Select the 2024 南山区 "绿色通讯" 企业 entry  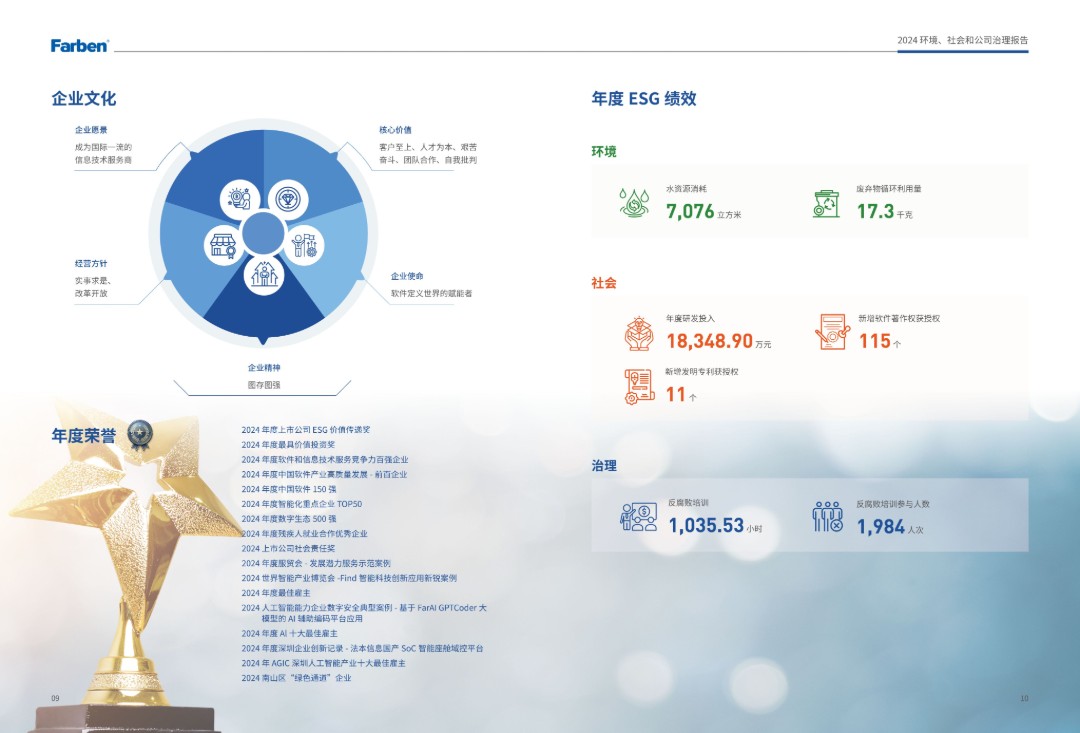(x=296, y=678)
